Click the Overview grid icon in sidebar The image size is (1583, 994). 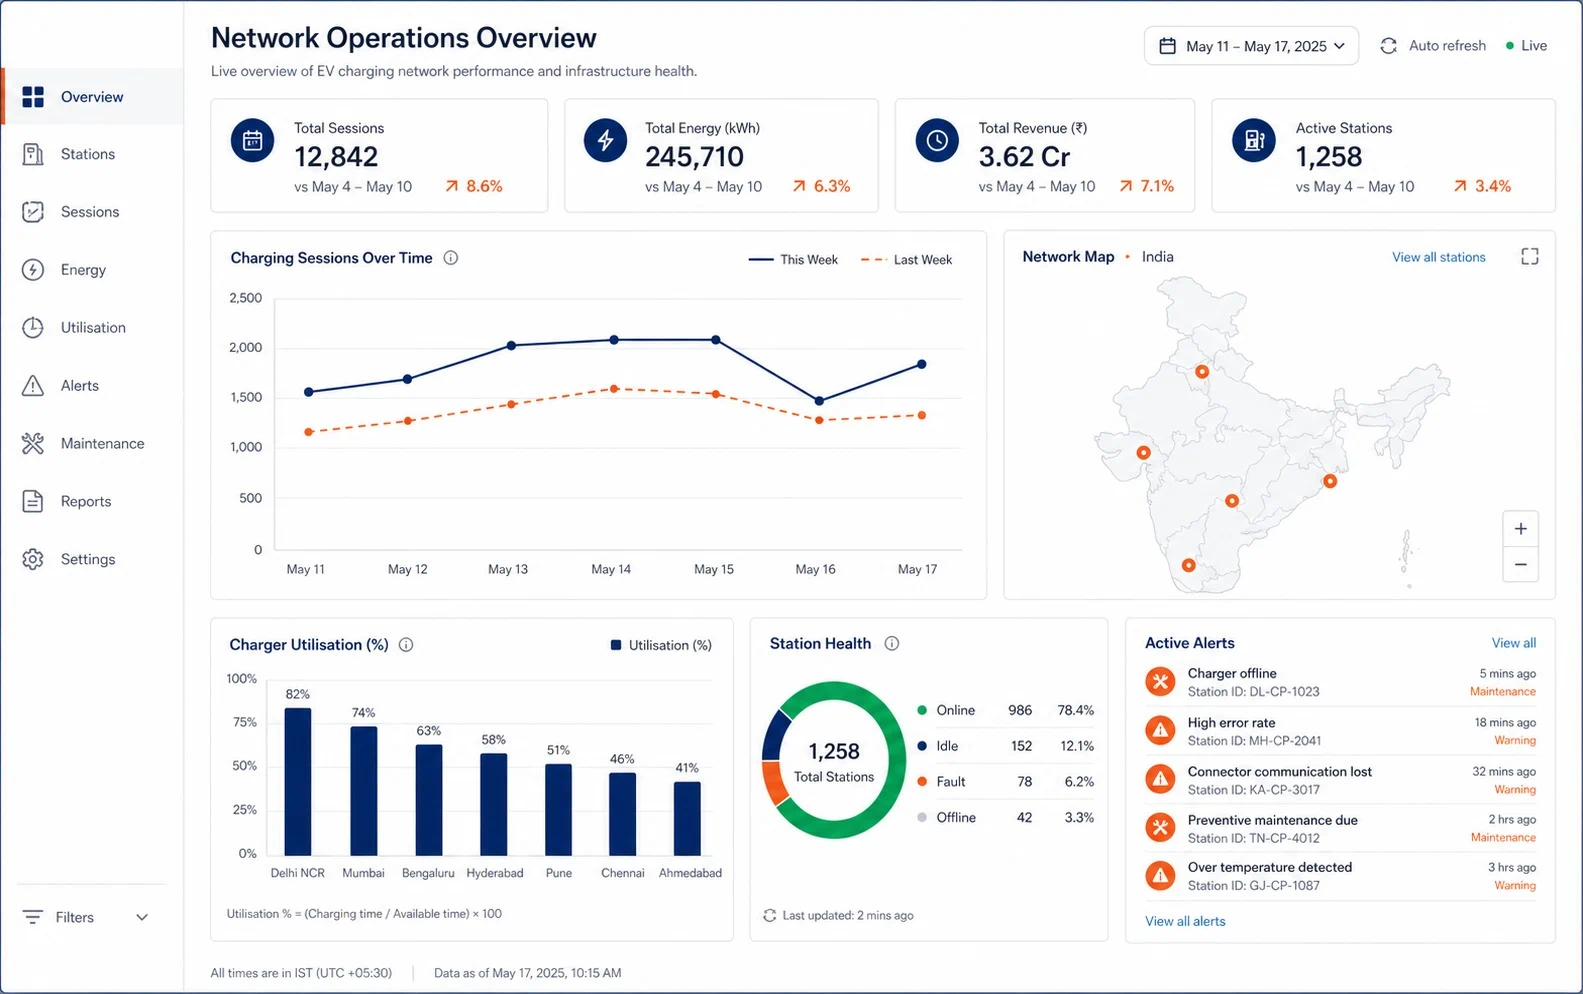click(33, 97)
